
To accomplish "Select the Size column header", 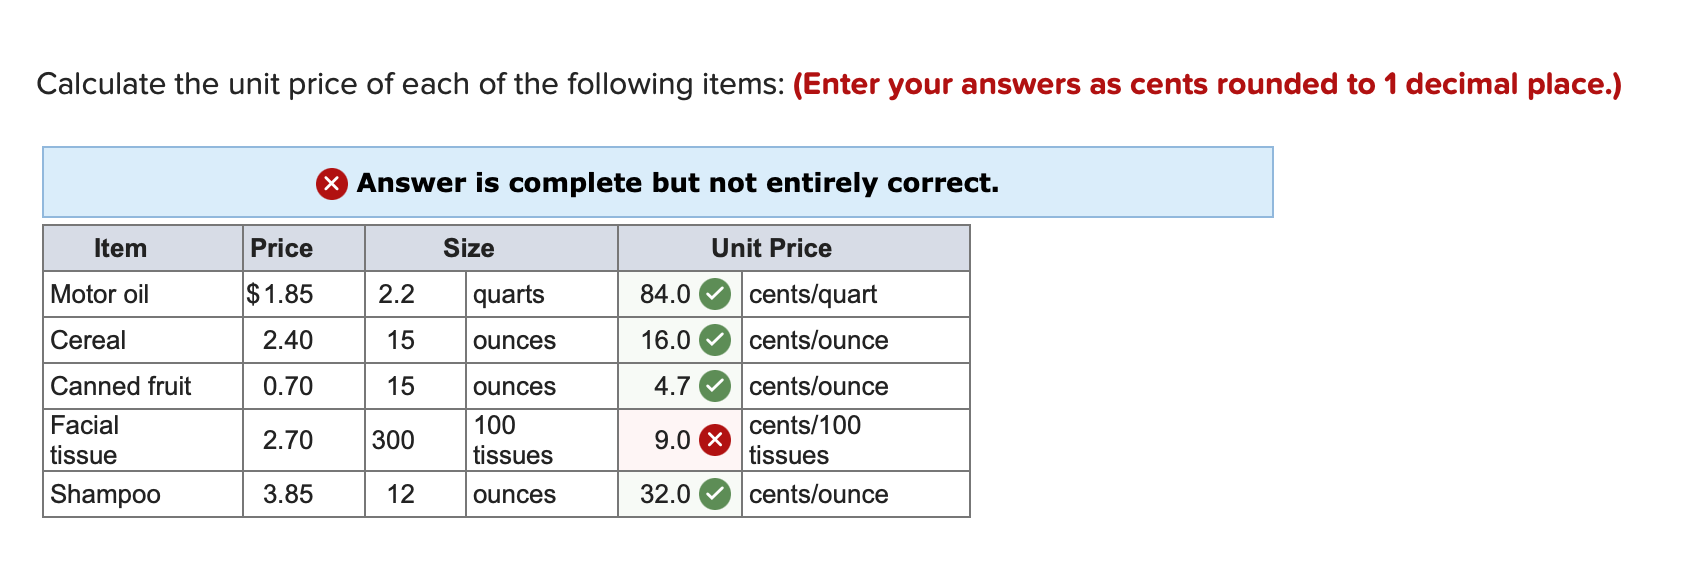I will (468, 248).
